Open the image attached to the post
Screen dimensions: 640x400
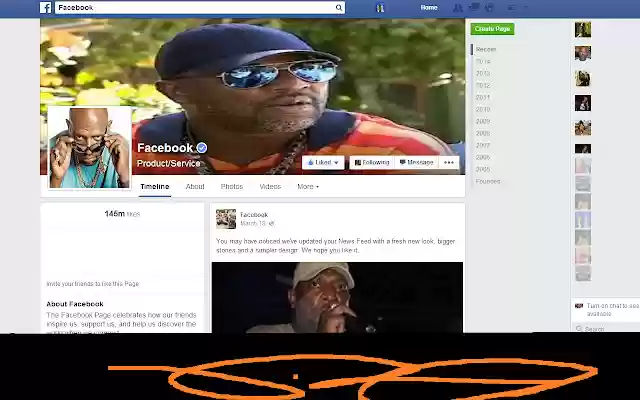click(337, 298)
